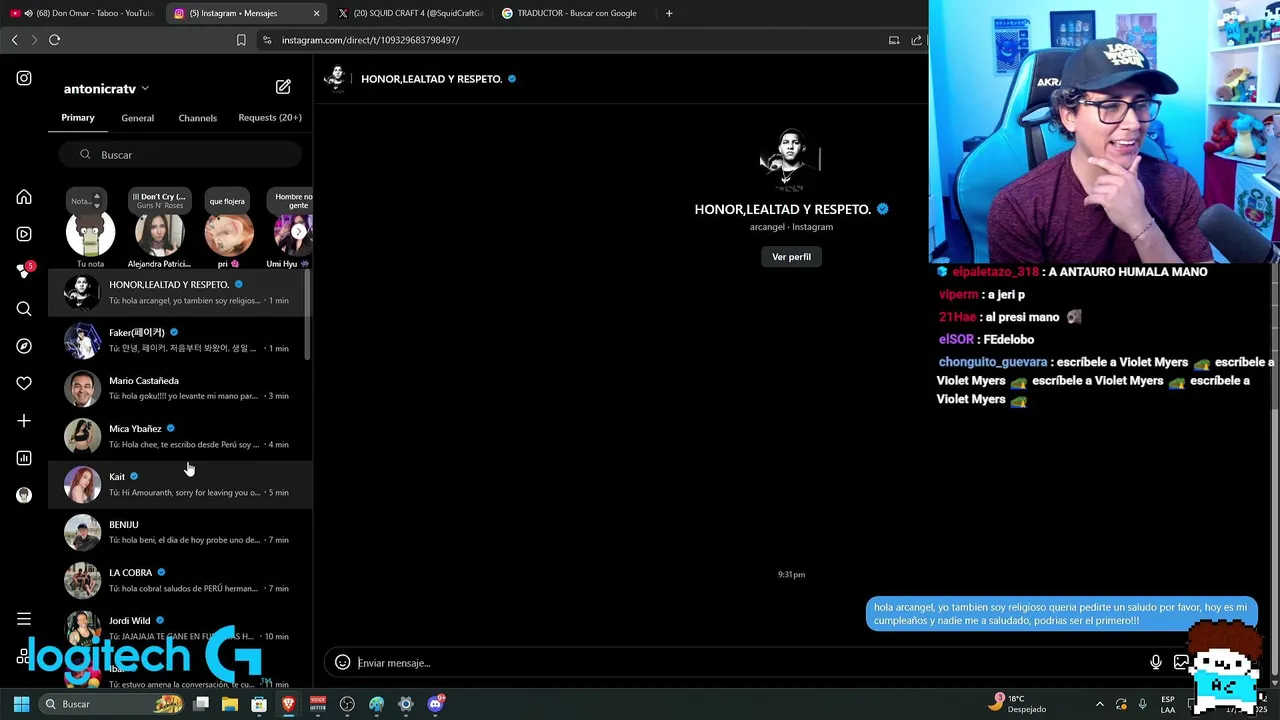Open Tu nota avatar to add note
The image size is (1280, 720).
tap(90, 235)
